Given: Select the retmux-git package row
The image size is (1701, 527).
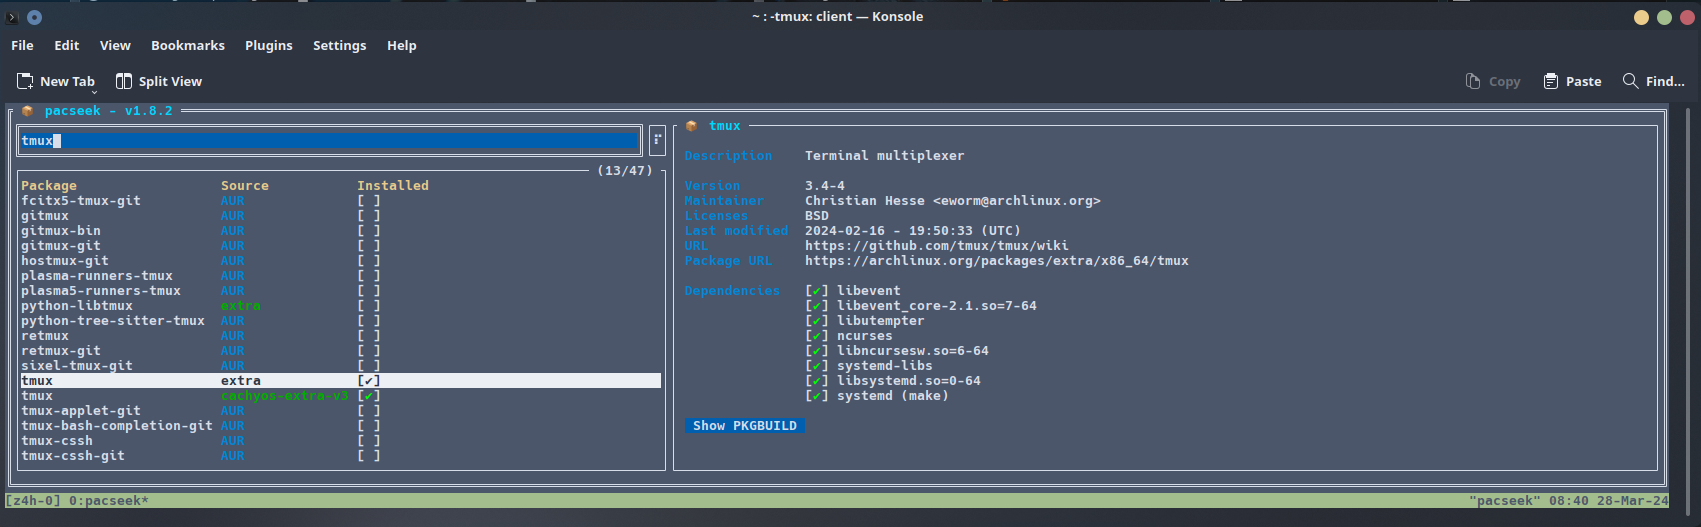Looking at the screenshot, I should coord(341,351).
